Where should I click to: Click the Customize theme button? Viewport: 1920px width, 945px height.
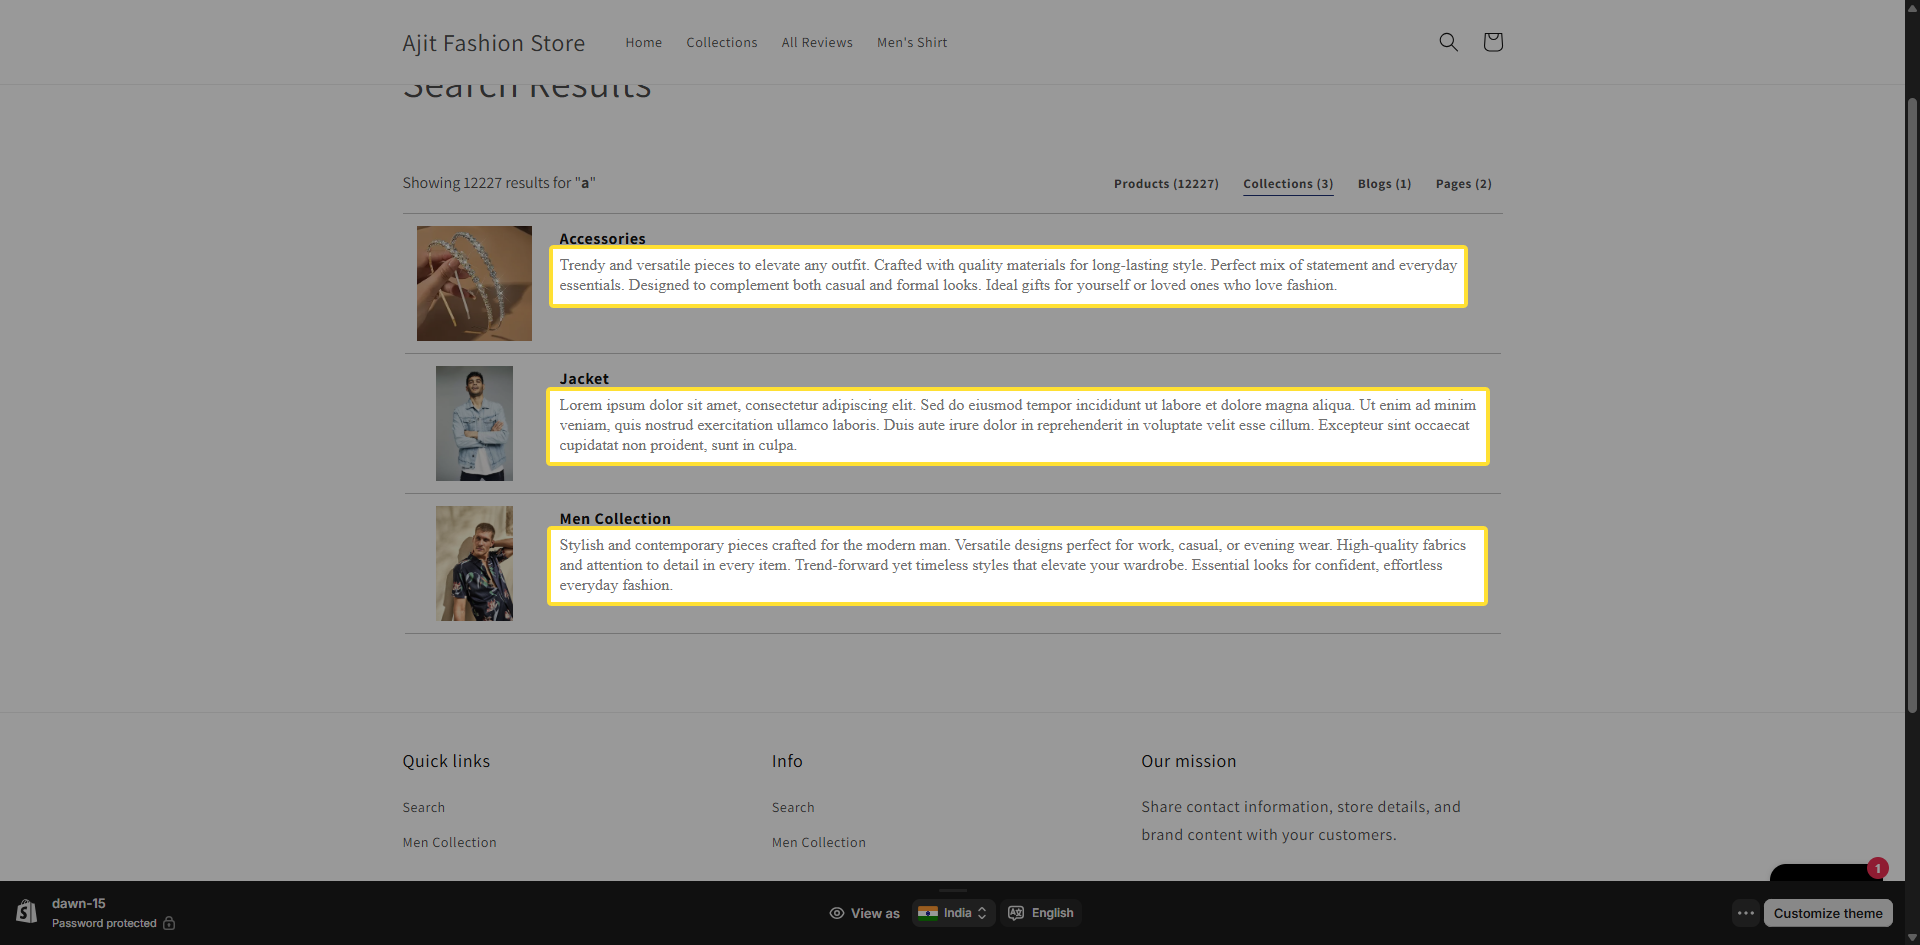1827,913
